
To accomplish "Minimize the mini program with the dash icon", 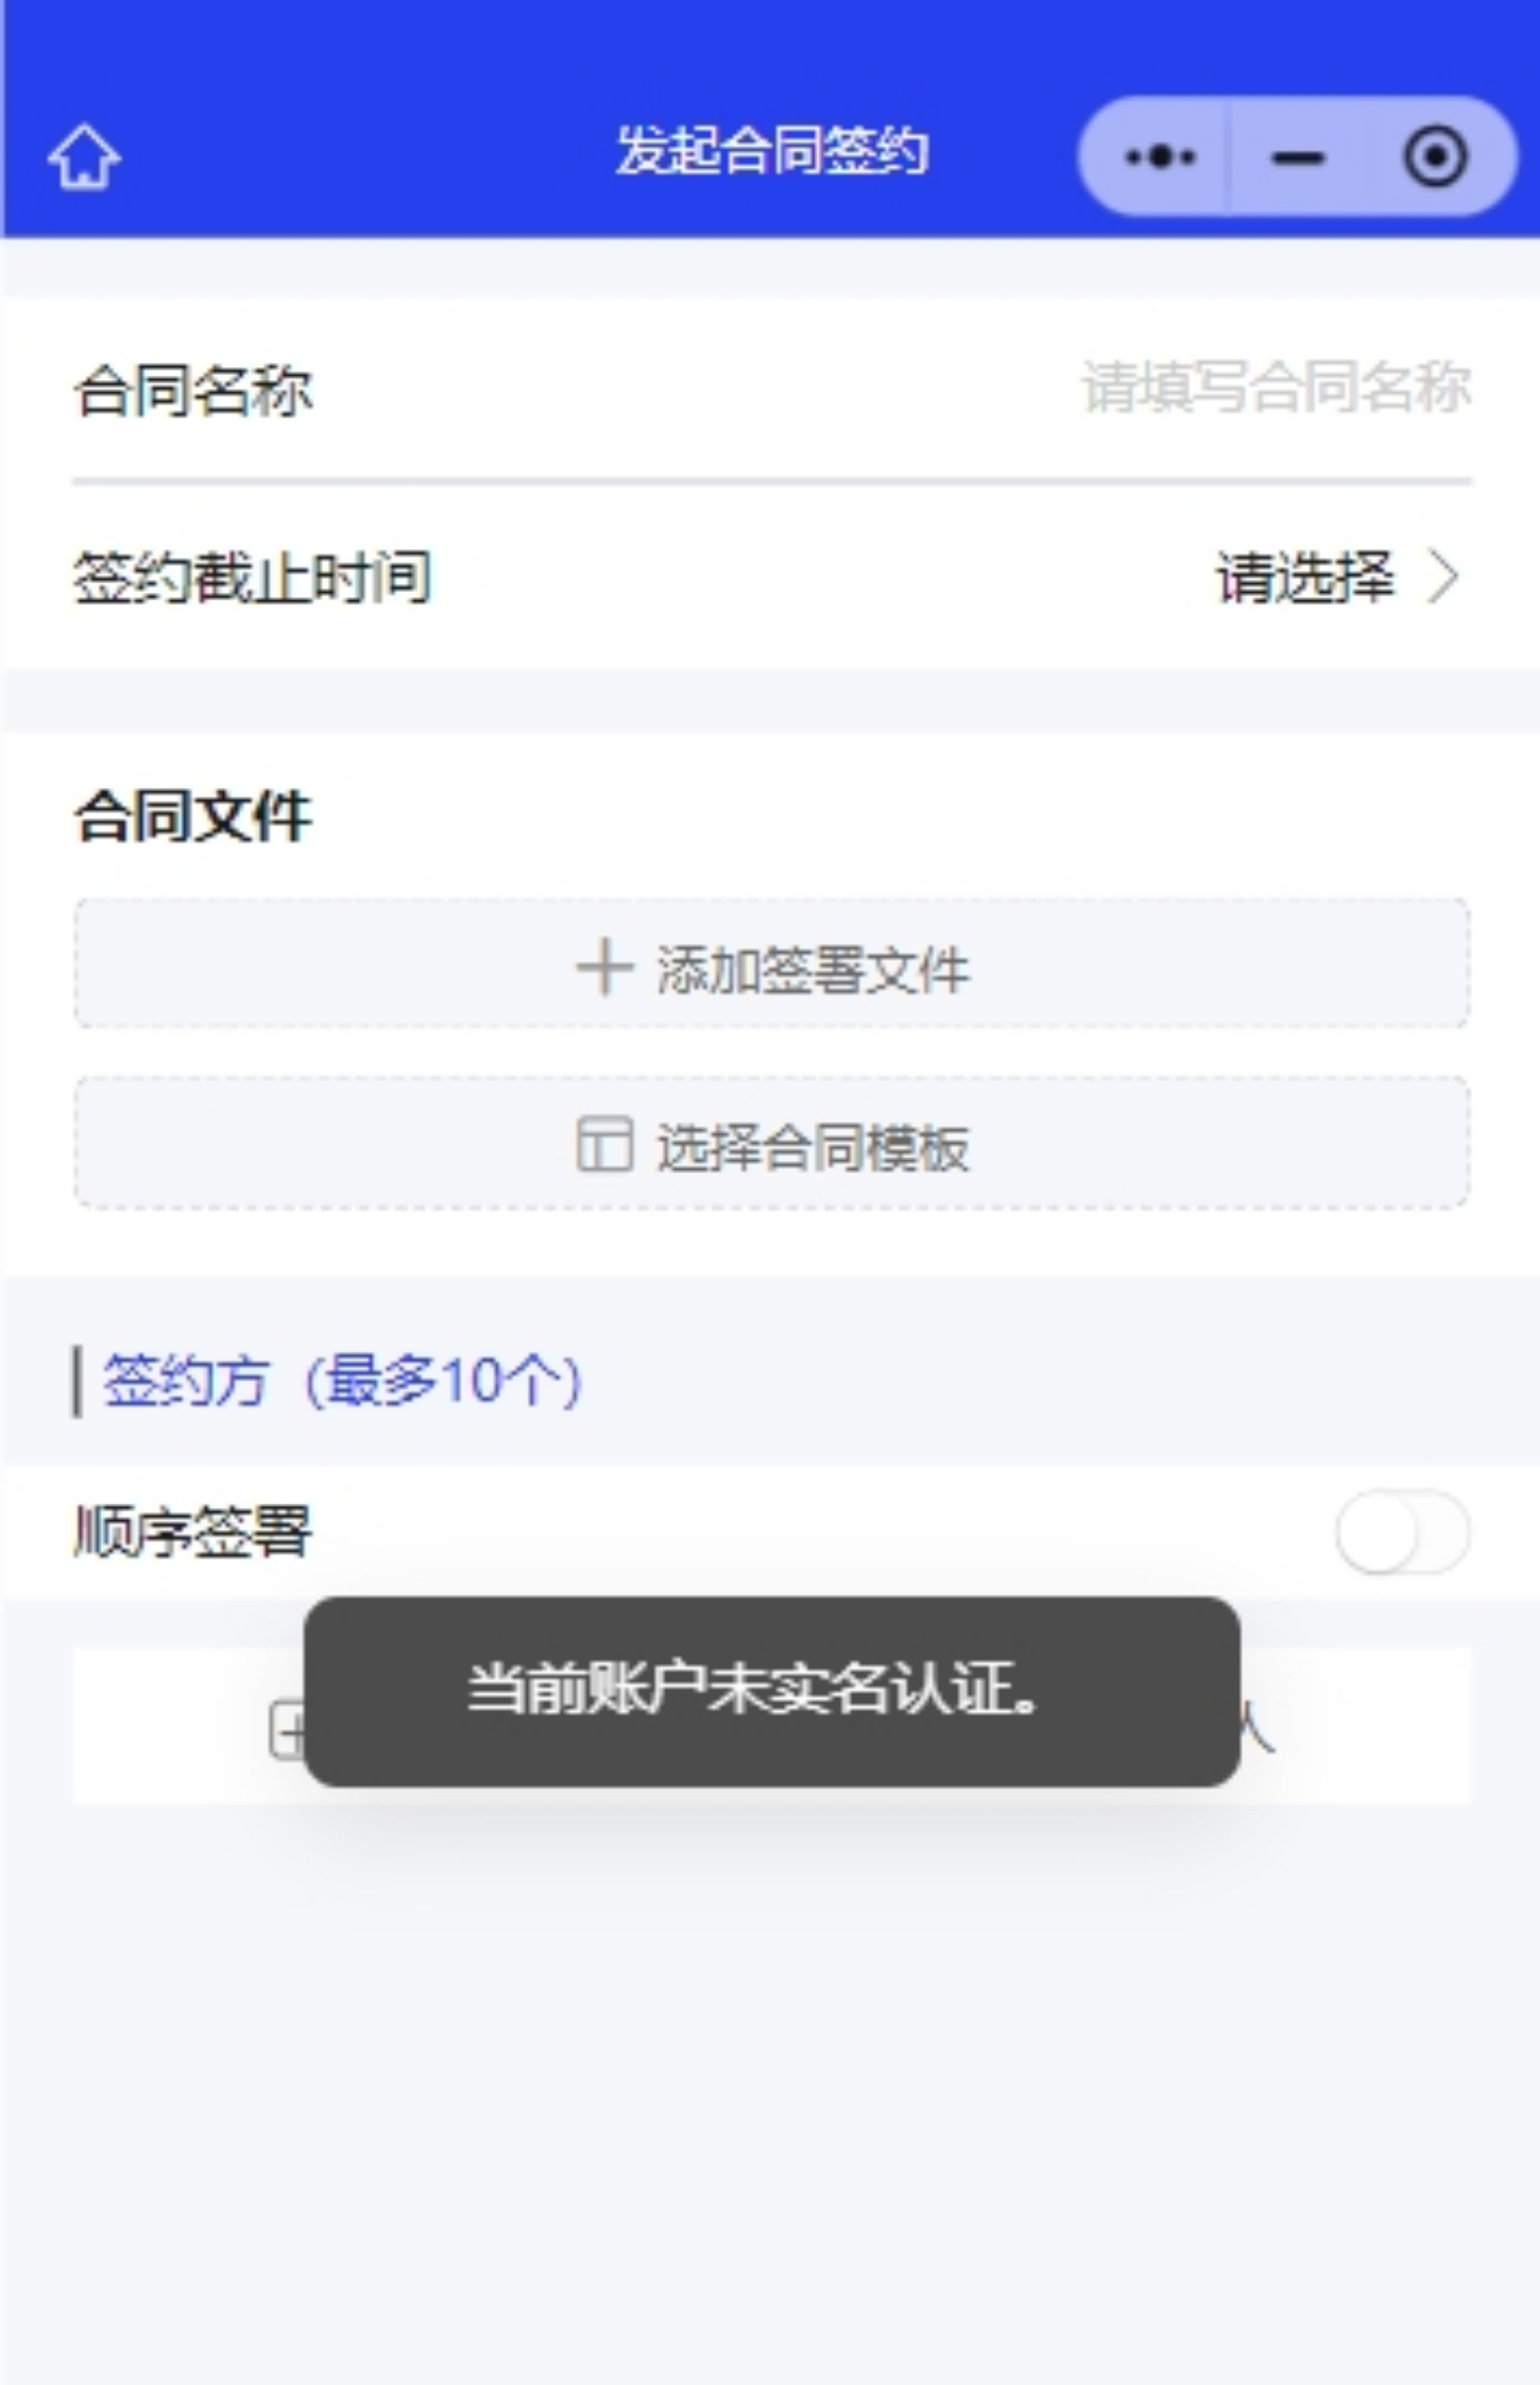I will (x=1298, y=157).
